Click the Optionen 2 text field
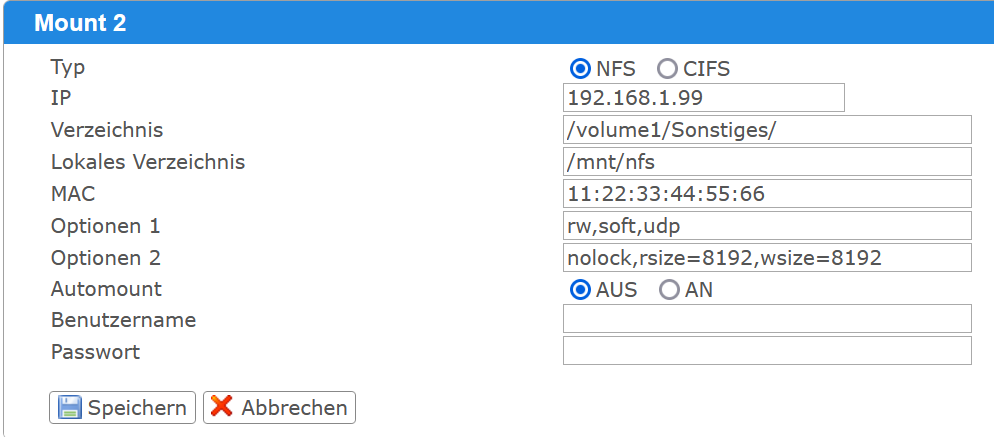This screenshot has width=994, height=437. (x=767, y=258)
